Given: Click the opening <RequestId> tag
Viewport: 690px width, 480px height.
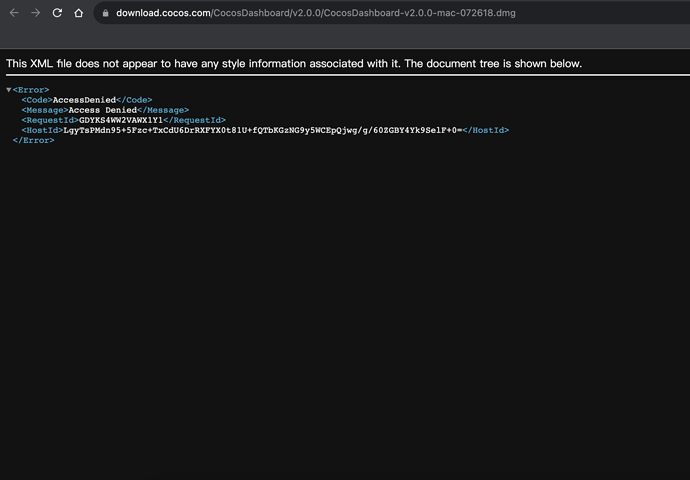Looking at the screenshot, I should click(x=50, y=120).
